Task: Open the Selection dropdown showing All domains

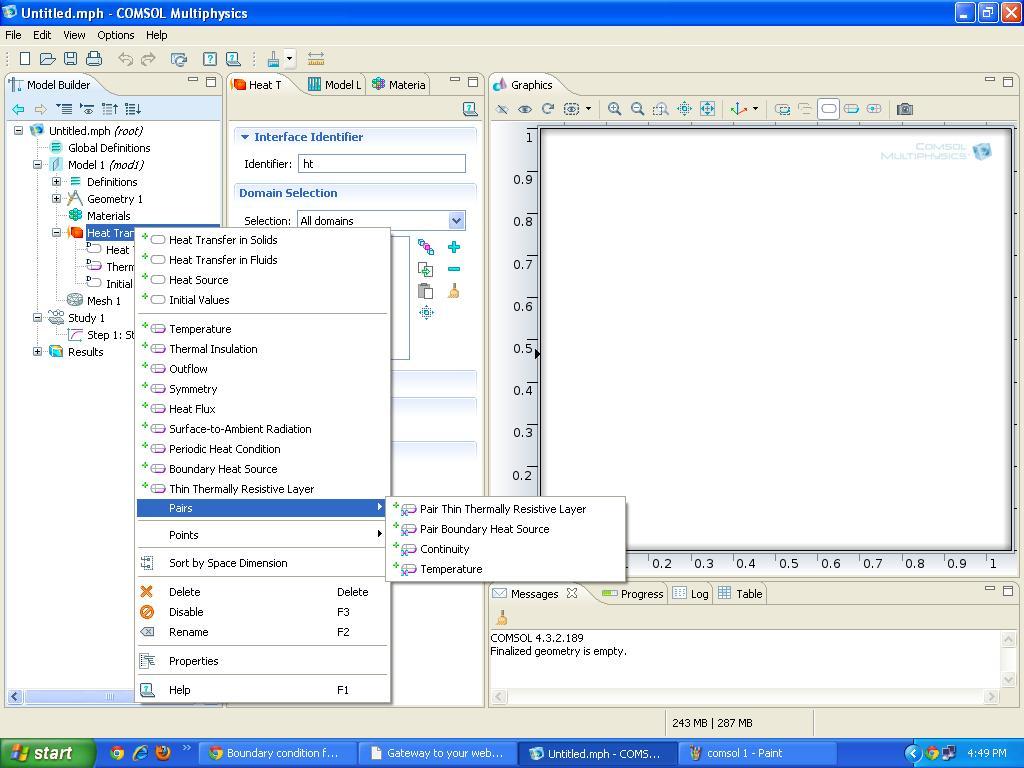Action: point(456,221)
